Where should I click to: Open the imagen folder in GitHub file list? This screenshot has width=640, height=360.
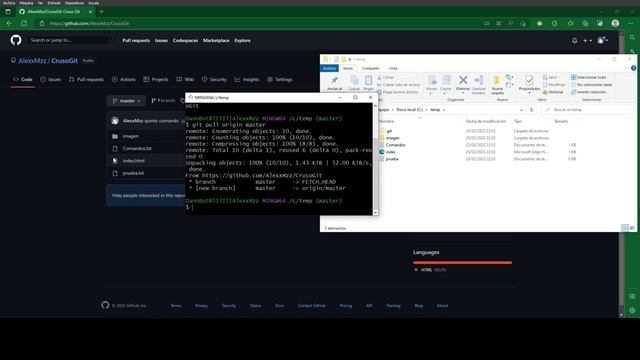point(131,136)
